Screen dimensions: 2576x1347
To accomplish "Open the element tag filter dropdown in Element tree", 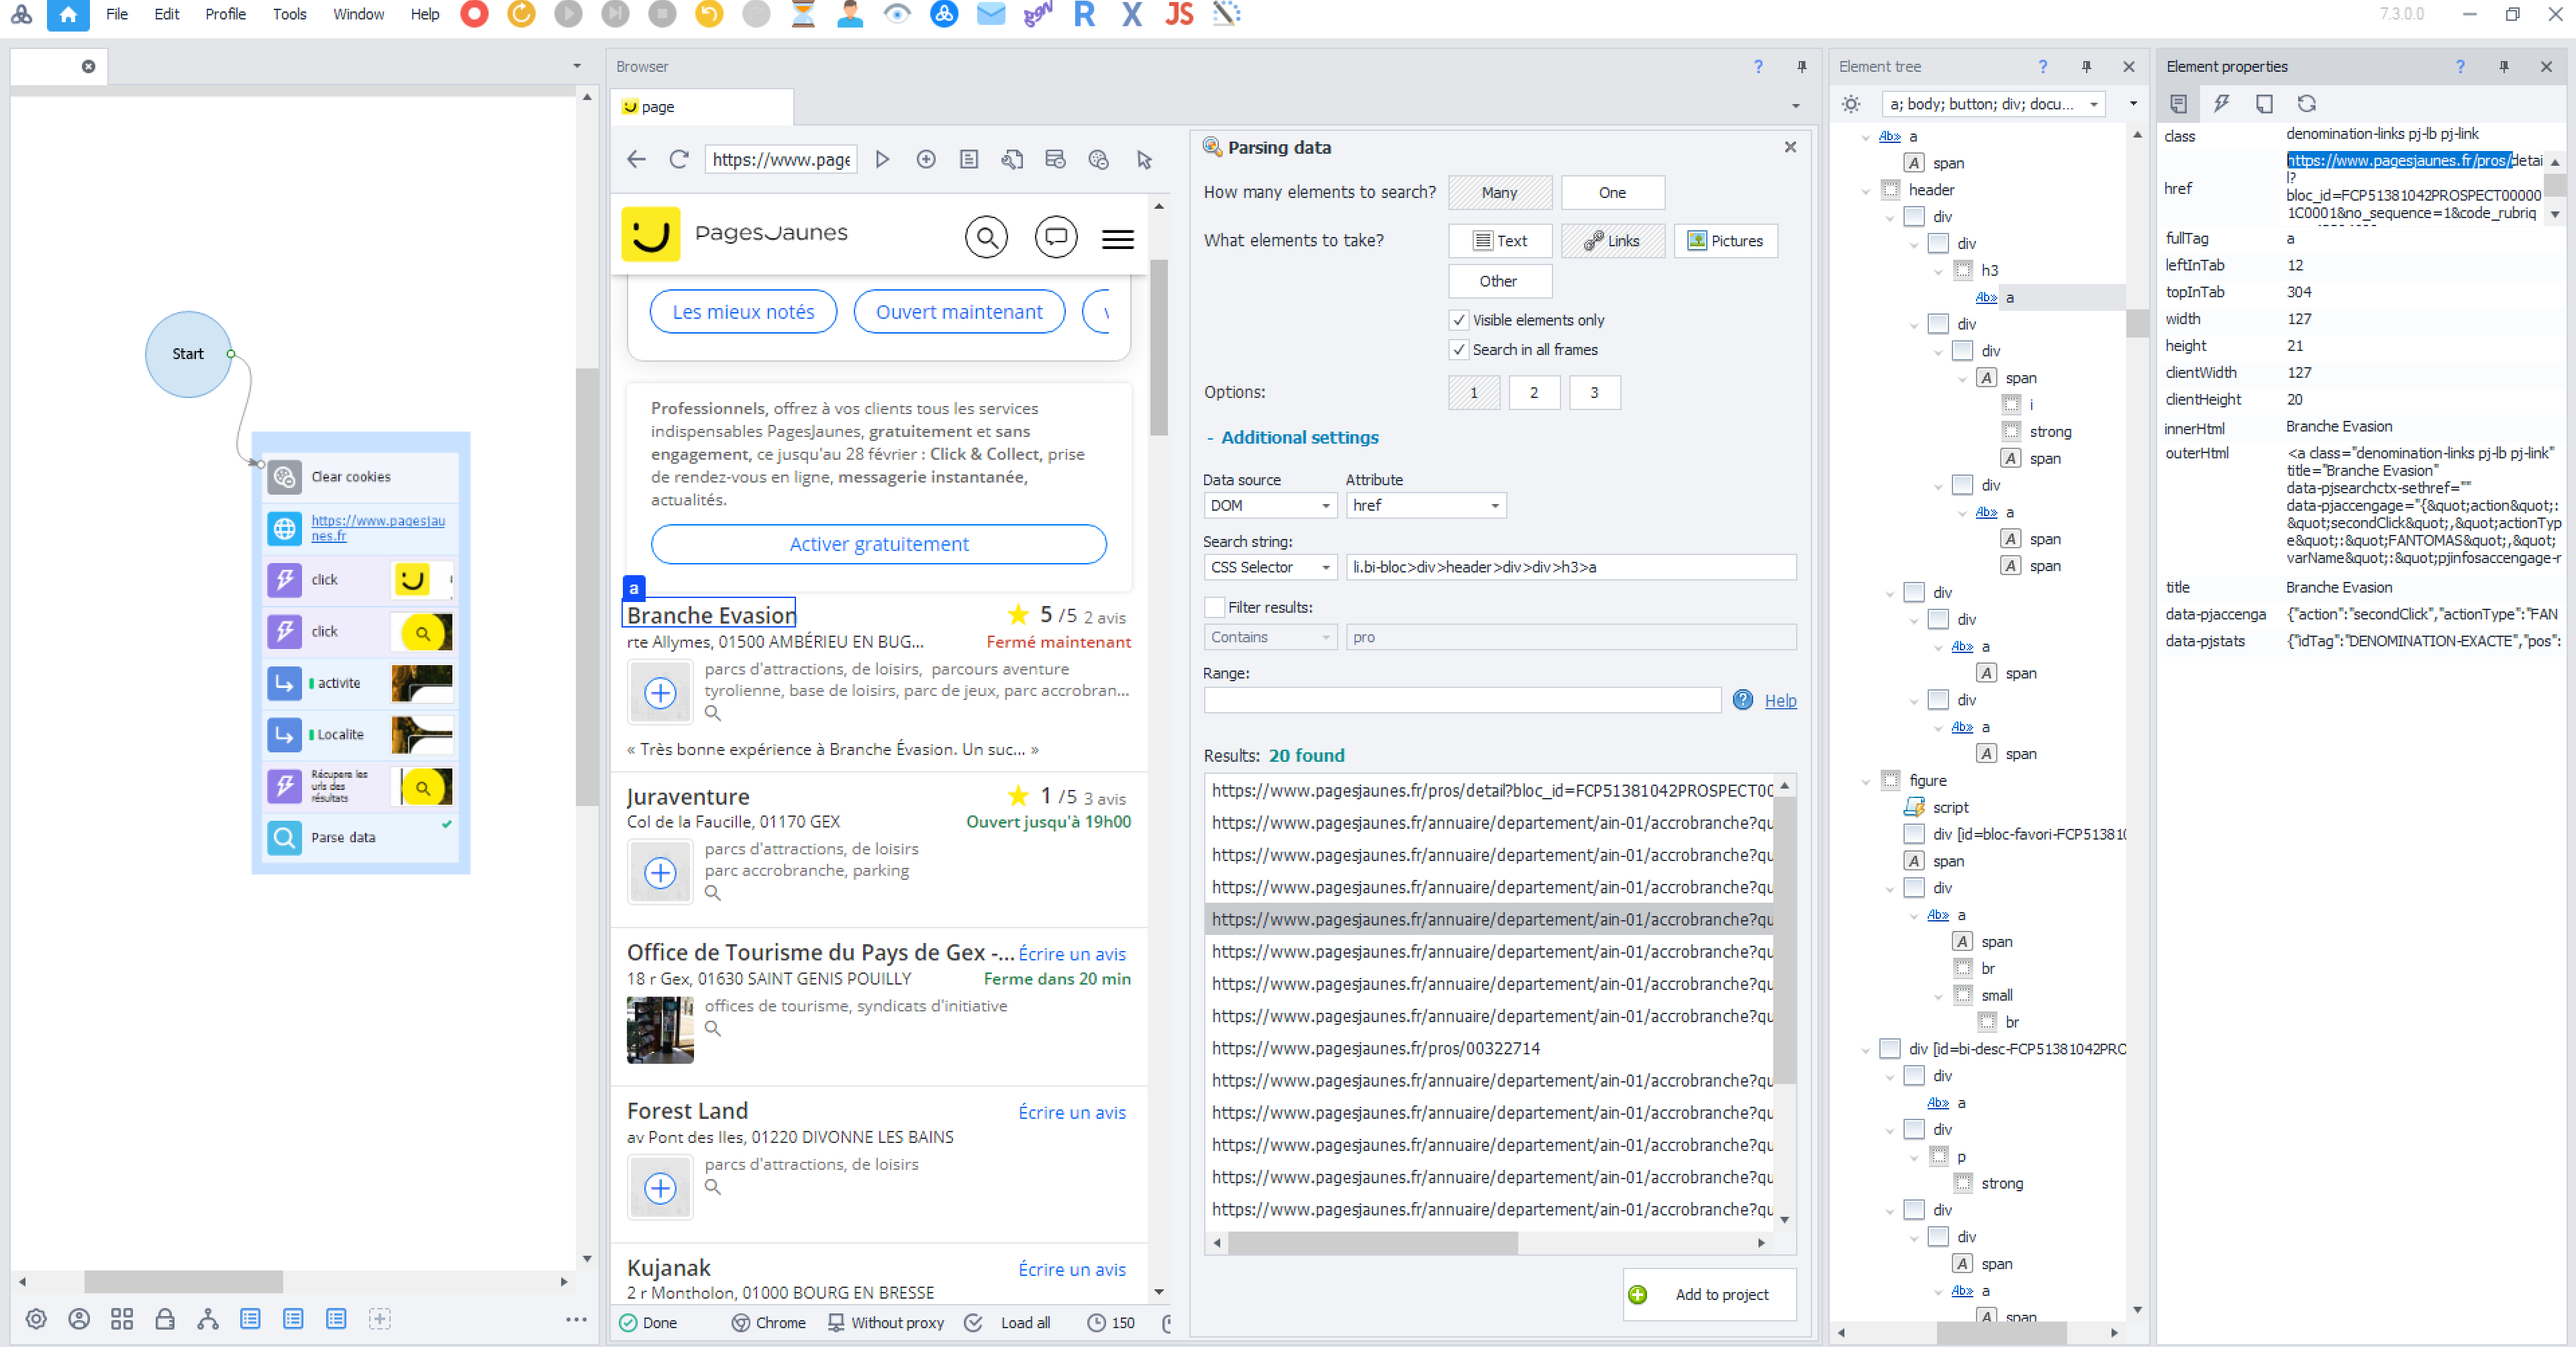I will coord(1994,104).
